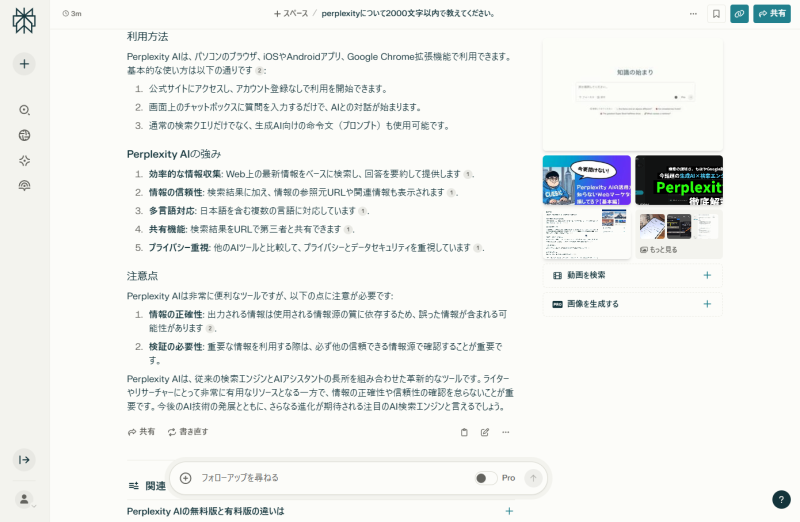This screenshot has height=522, width=800.
Task: Click the 書き直す rewrite button
Action: coord(188,432)
